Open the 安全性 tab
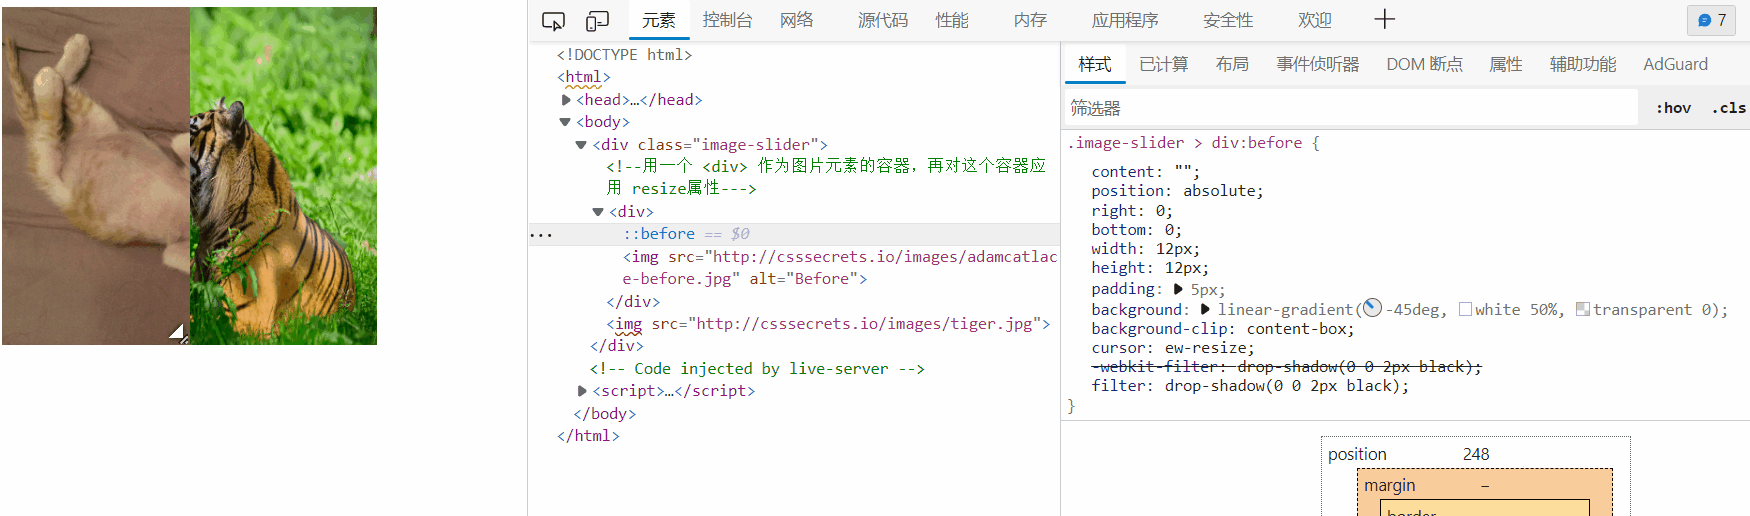The height and width of the screenshot is (516, 1750). [x=1228, y=20]
